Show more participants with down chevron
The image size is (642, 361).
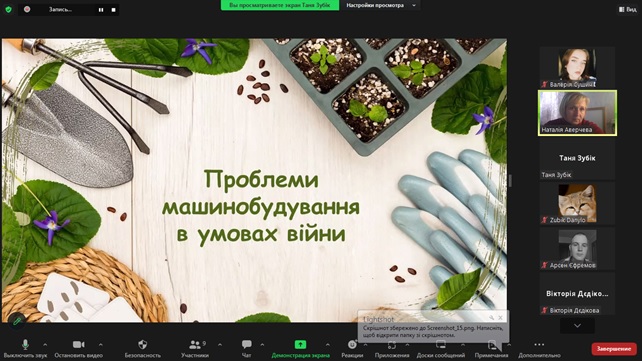tap(577, 326)
